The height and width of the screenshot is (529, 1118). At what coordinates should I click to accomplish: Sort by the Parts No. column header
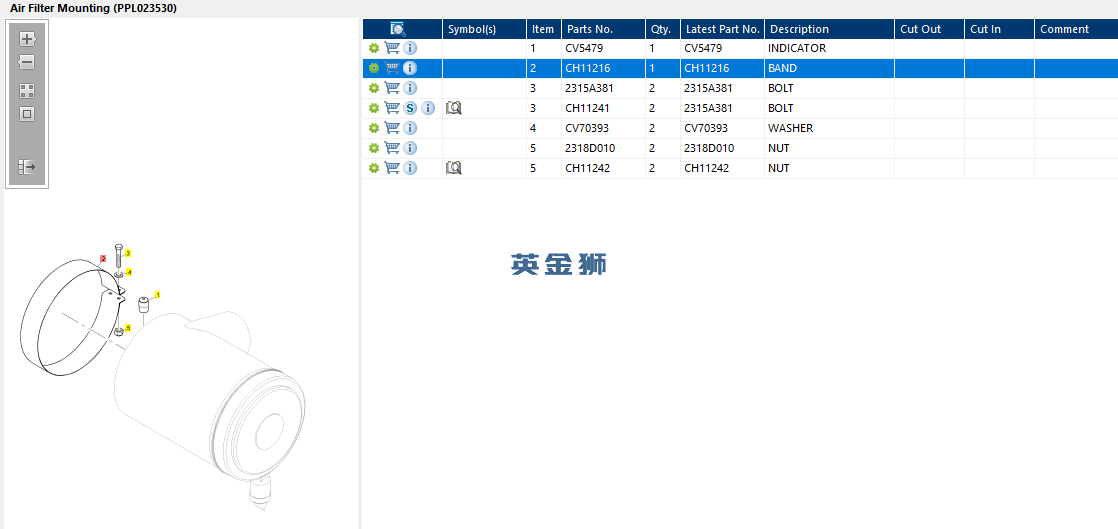point(603,29)
